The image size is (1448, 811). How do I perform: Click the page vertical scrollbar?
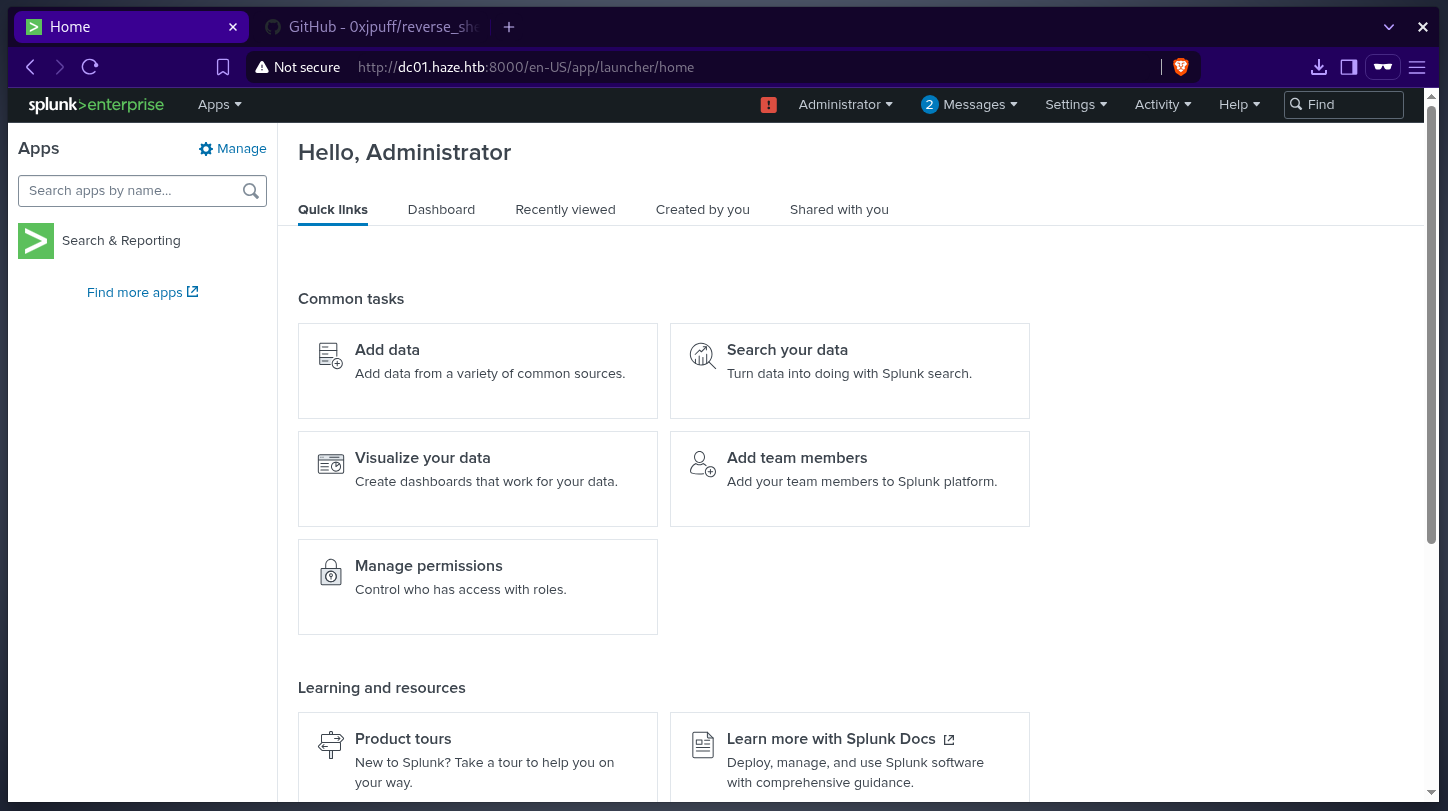click(x=1431, y=330)
